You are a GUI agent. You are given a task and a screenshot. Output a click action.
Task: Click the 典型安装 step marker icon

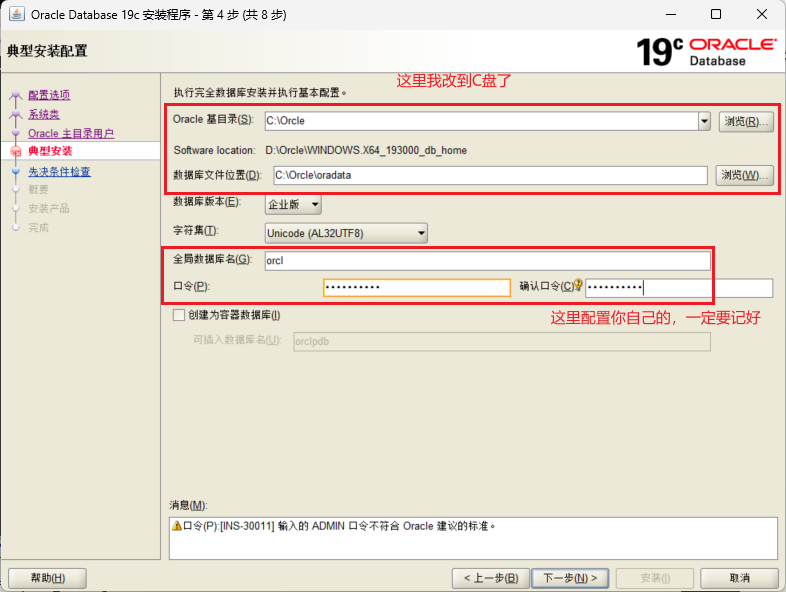tap(16, 151)
